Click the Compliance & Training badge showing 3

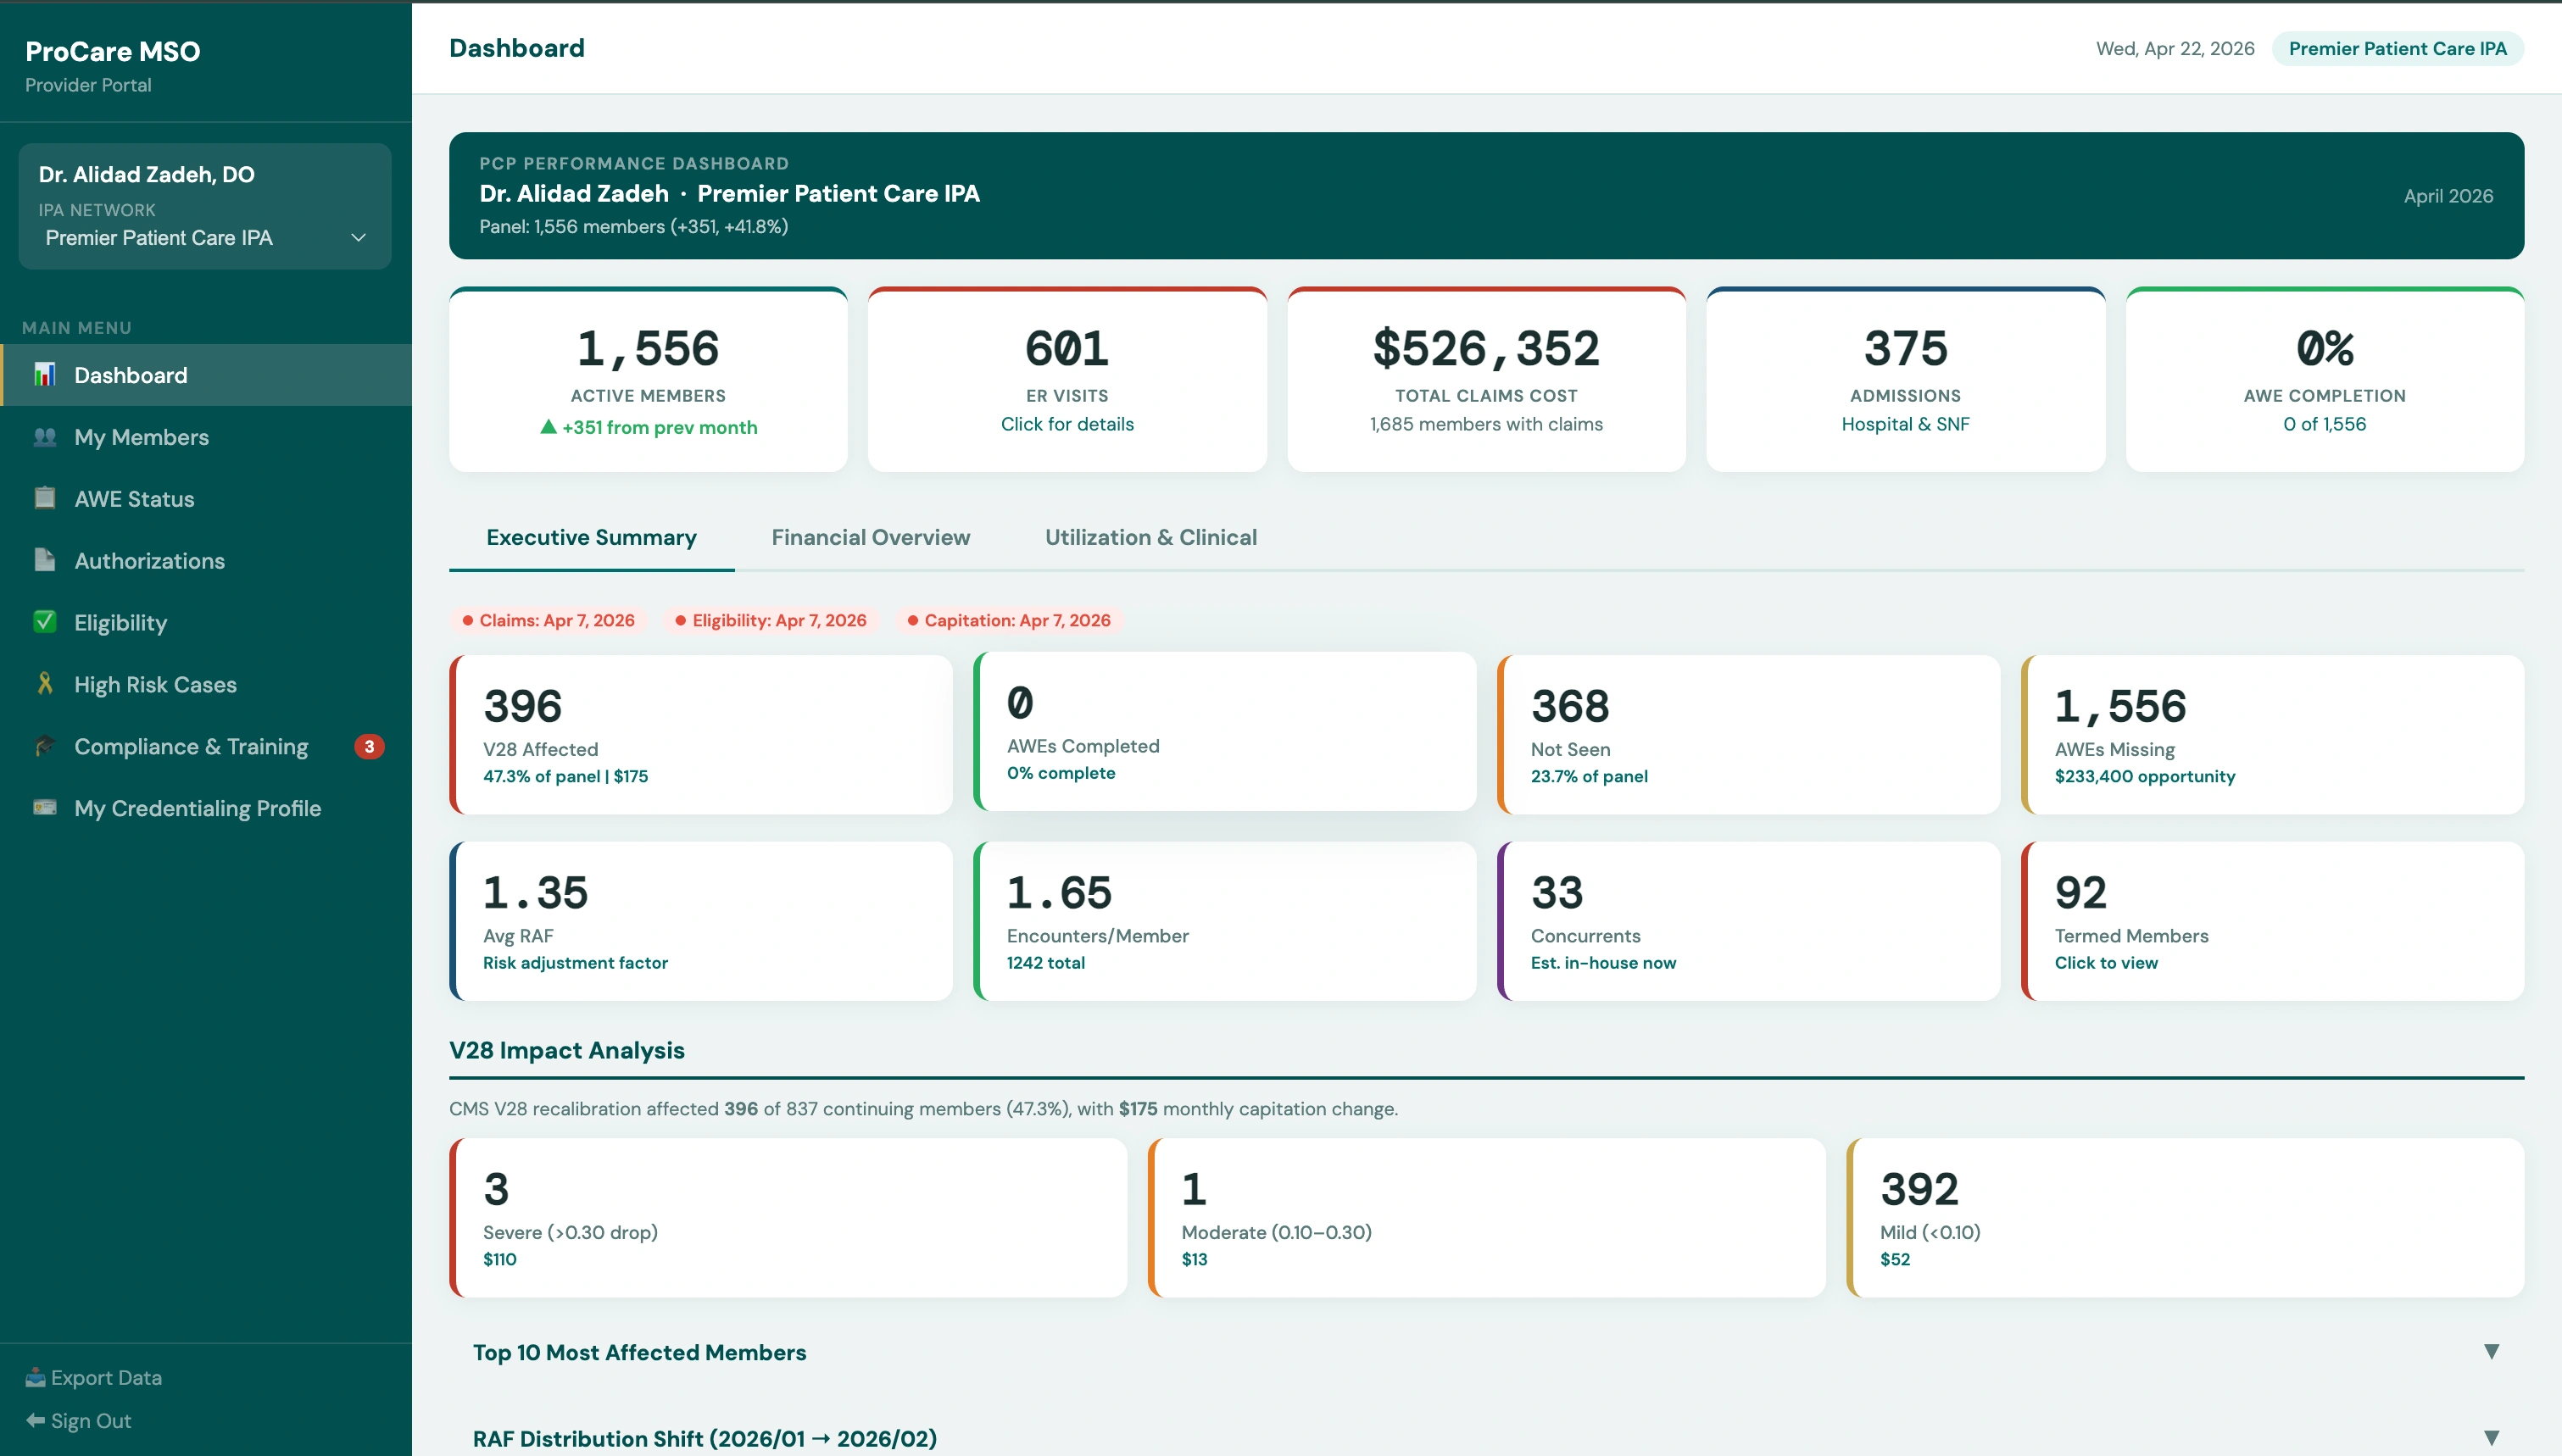point(369,747)
